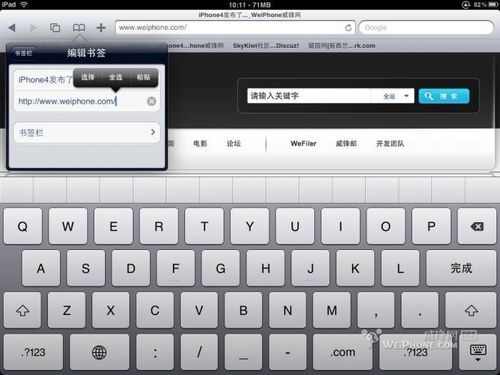The height and width of the screenshot is (375, 500).
Task: Tap the left .?123 key
Action: (x=33, y=352)
